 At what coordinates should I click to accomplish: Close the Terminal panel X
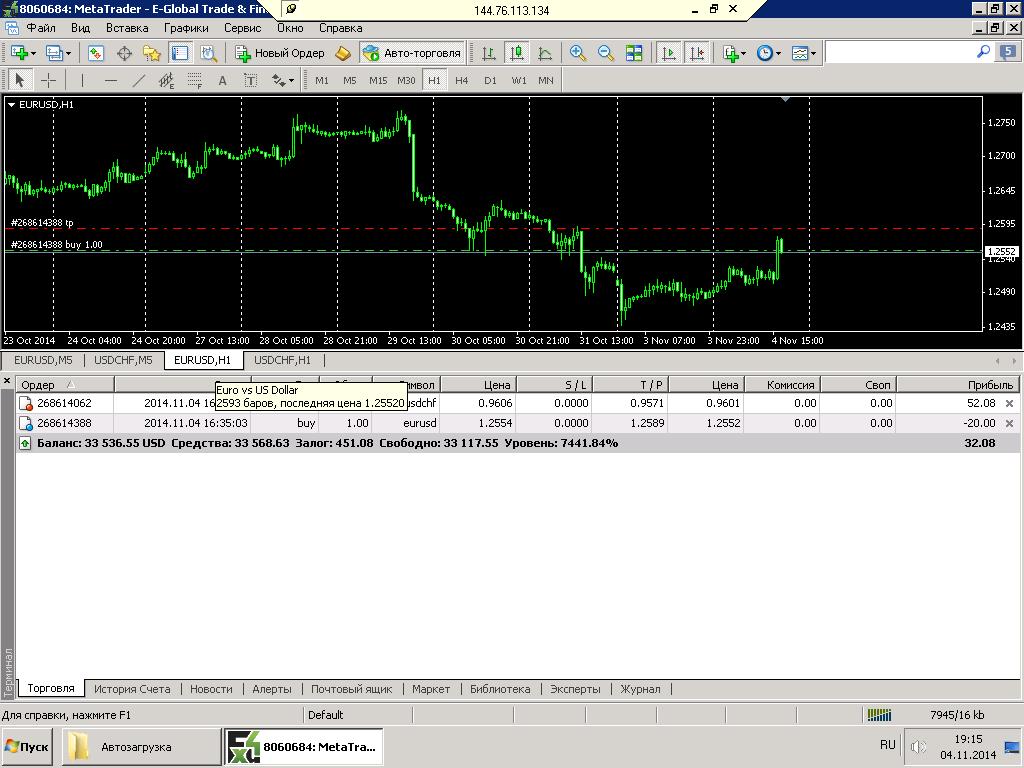pos(7,381)
